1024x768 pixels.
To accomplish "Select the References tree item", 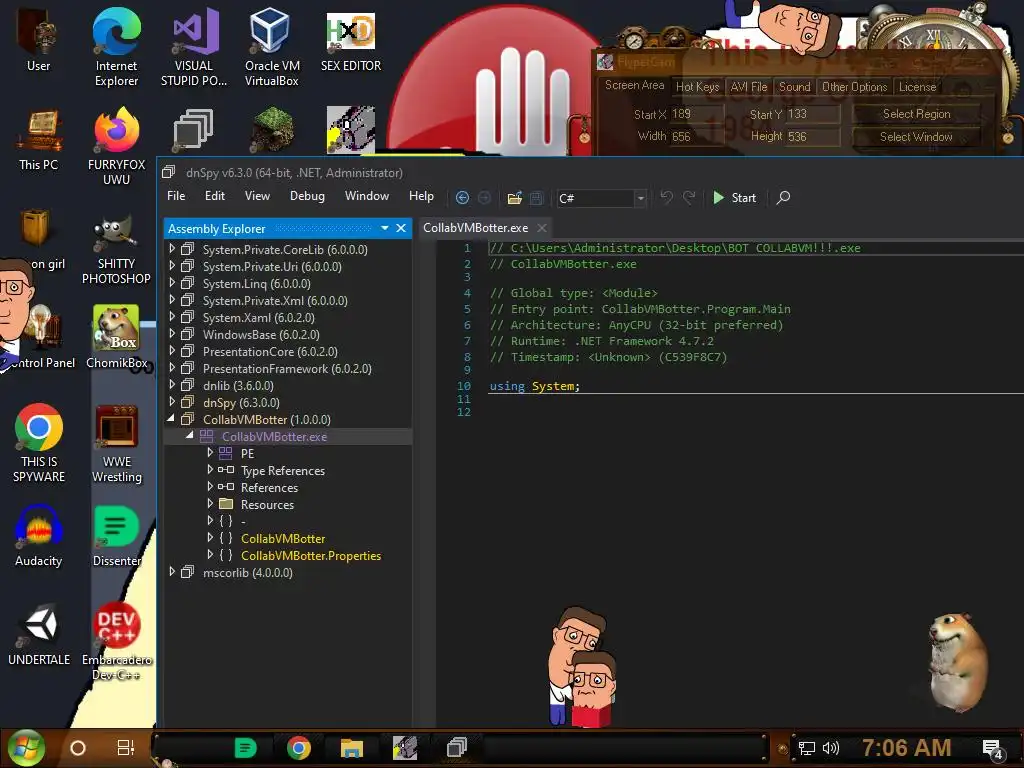I will (x=269, y=488).
